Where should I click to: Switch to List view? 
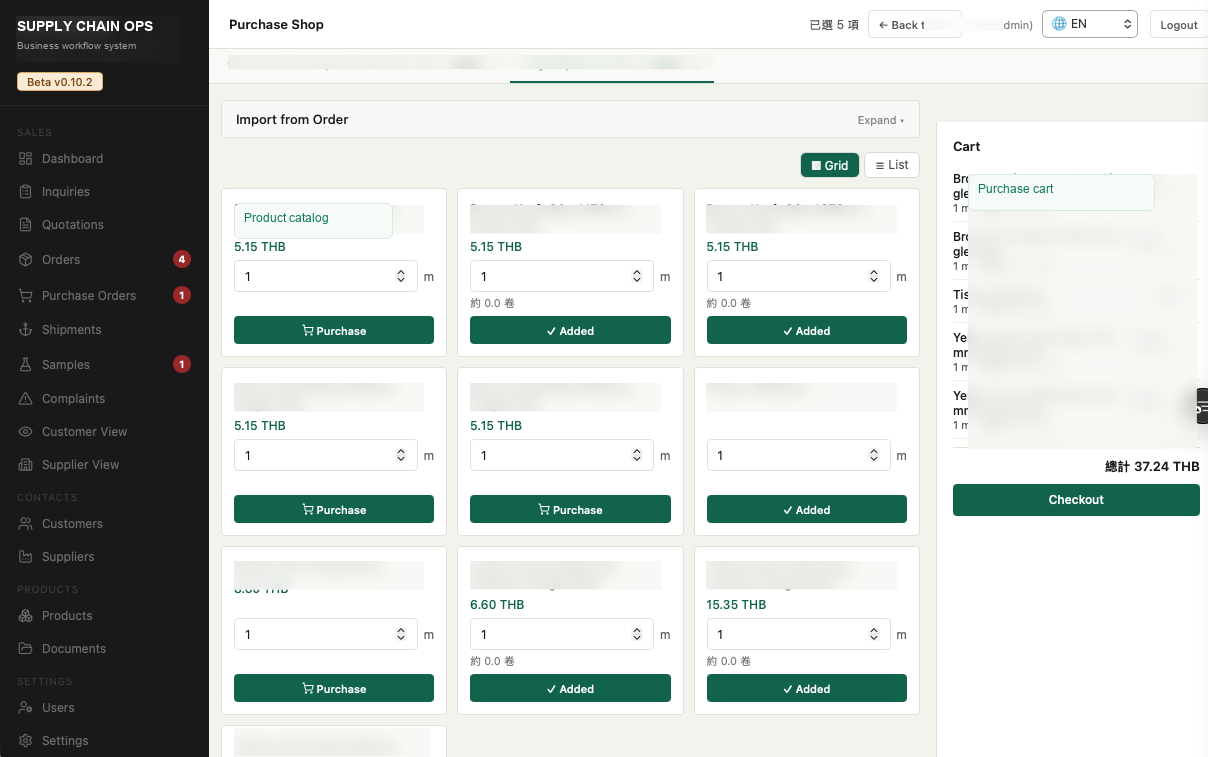(891, 165)
